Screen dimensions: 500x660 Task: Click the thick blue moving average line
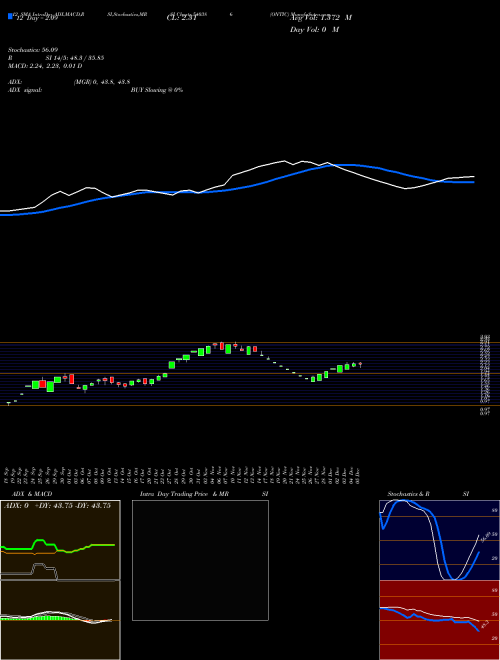pyautogui.click(x=237, y=189)
